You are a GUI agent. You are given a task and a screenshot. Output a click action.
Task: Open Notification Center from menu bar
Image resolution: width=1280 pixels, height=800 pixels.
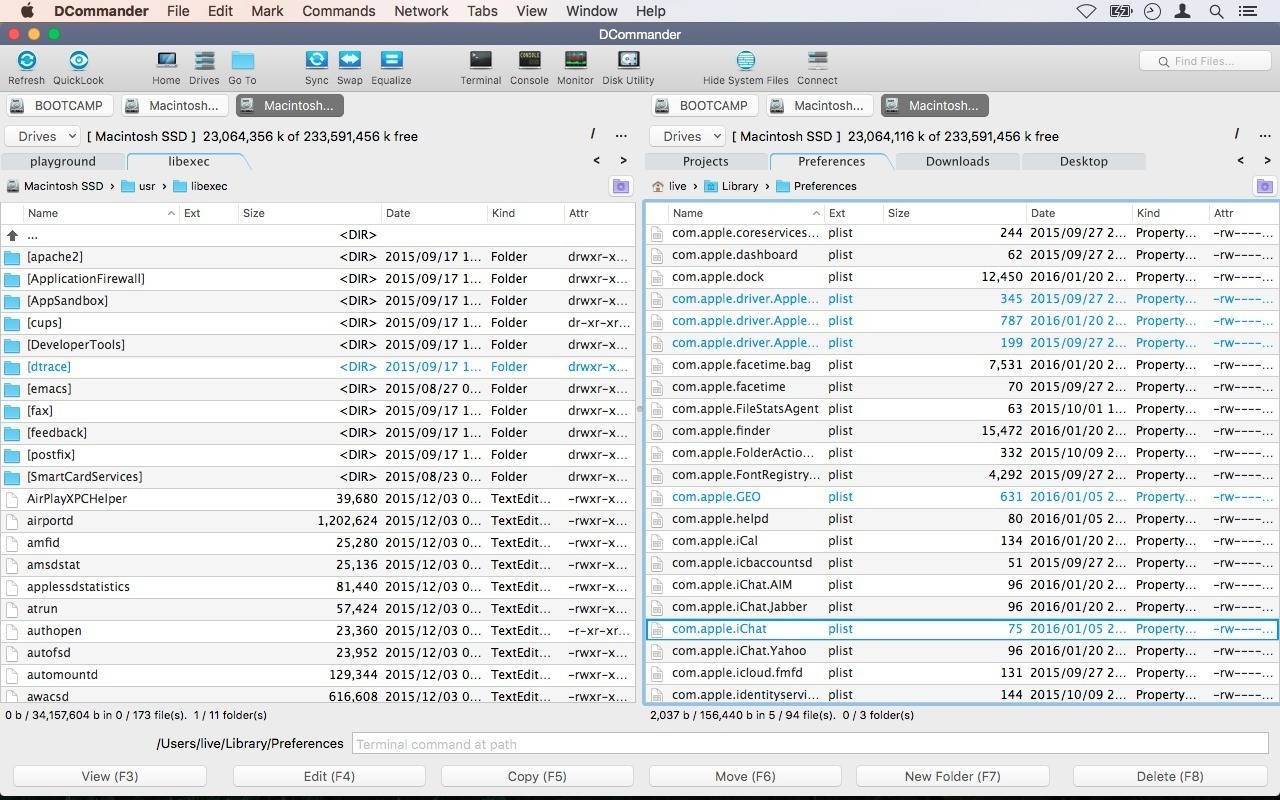1247,11
